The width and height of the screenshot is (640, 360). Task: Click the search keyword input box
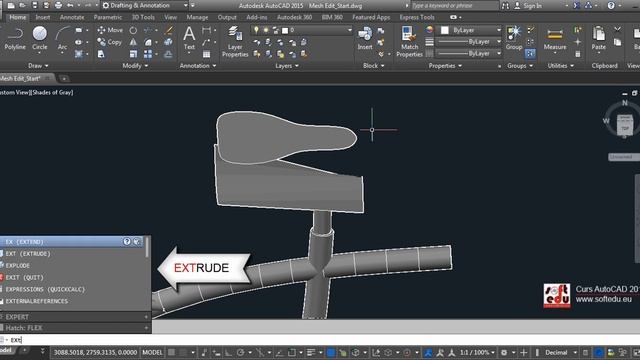(455, 5)
